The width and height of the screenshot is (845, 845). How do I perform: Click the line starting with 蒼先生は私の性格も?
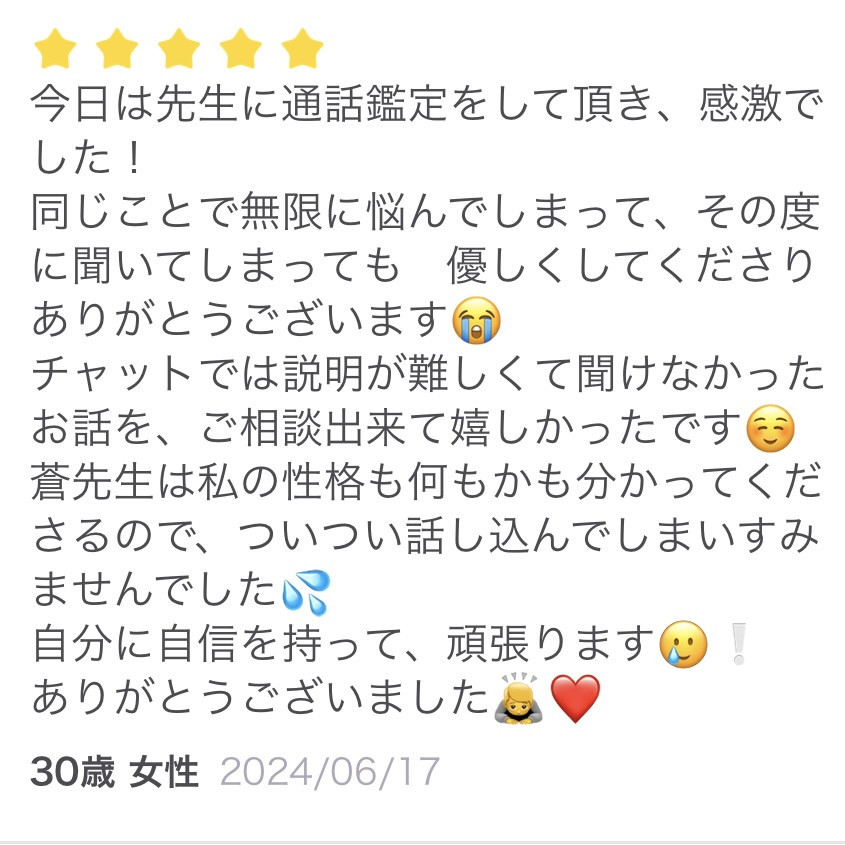coord(426,482)
